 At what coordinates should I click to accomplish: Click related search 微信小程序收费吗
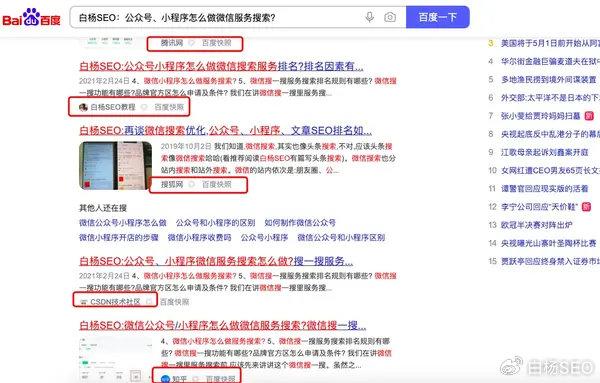[199, 238]
